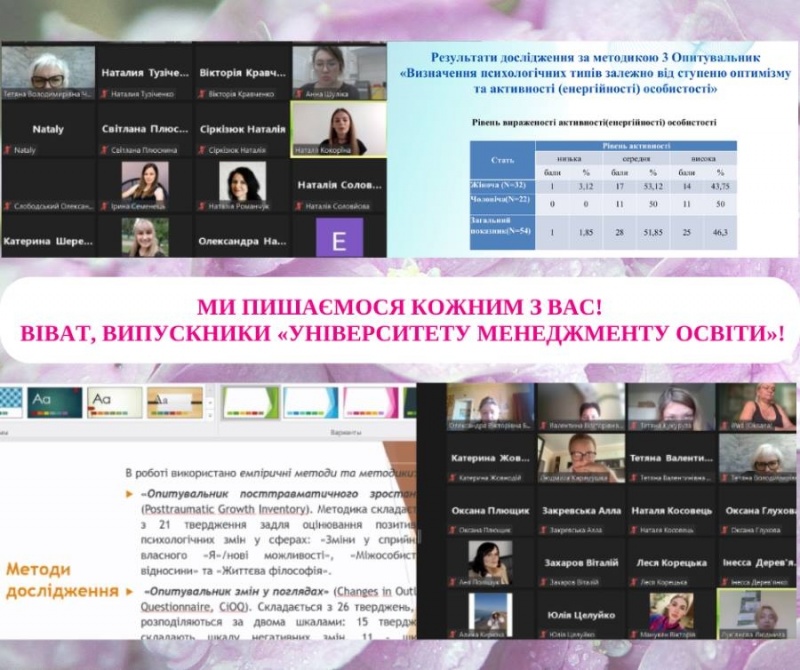800x670 pixels.
Task: Select the Захаров Віталій participant tile
Action: [x=582, y=563]
